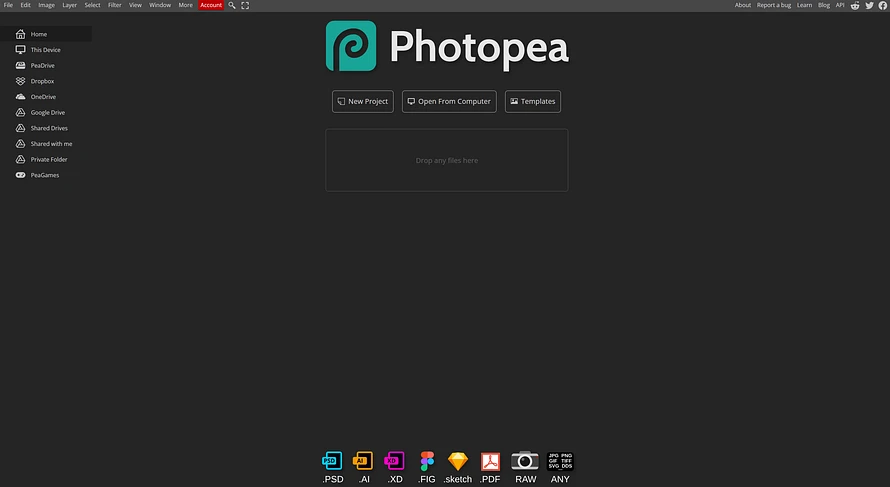Select Home in the sidebar

[46, 34]
